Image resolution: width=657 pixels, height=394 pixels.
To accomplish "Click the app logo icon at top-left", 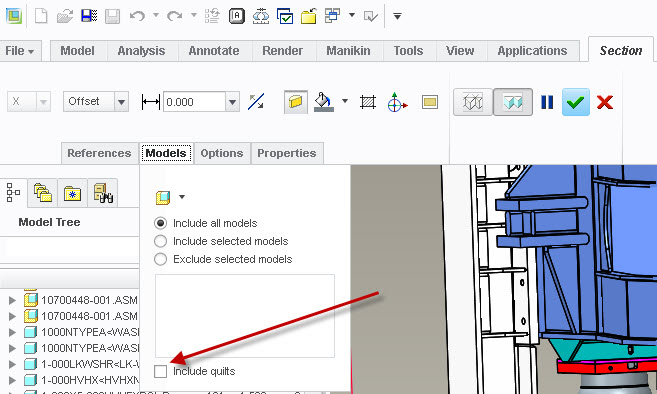I will pyautogui.click(x=13, y=16).
